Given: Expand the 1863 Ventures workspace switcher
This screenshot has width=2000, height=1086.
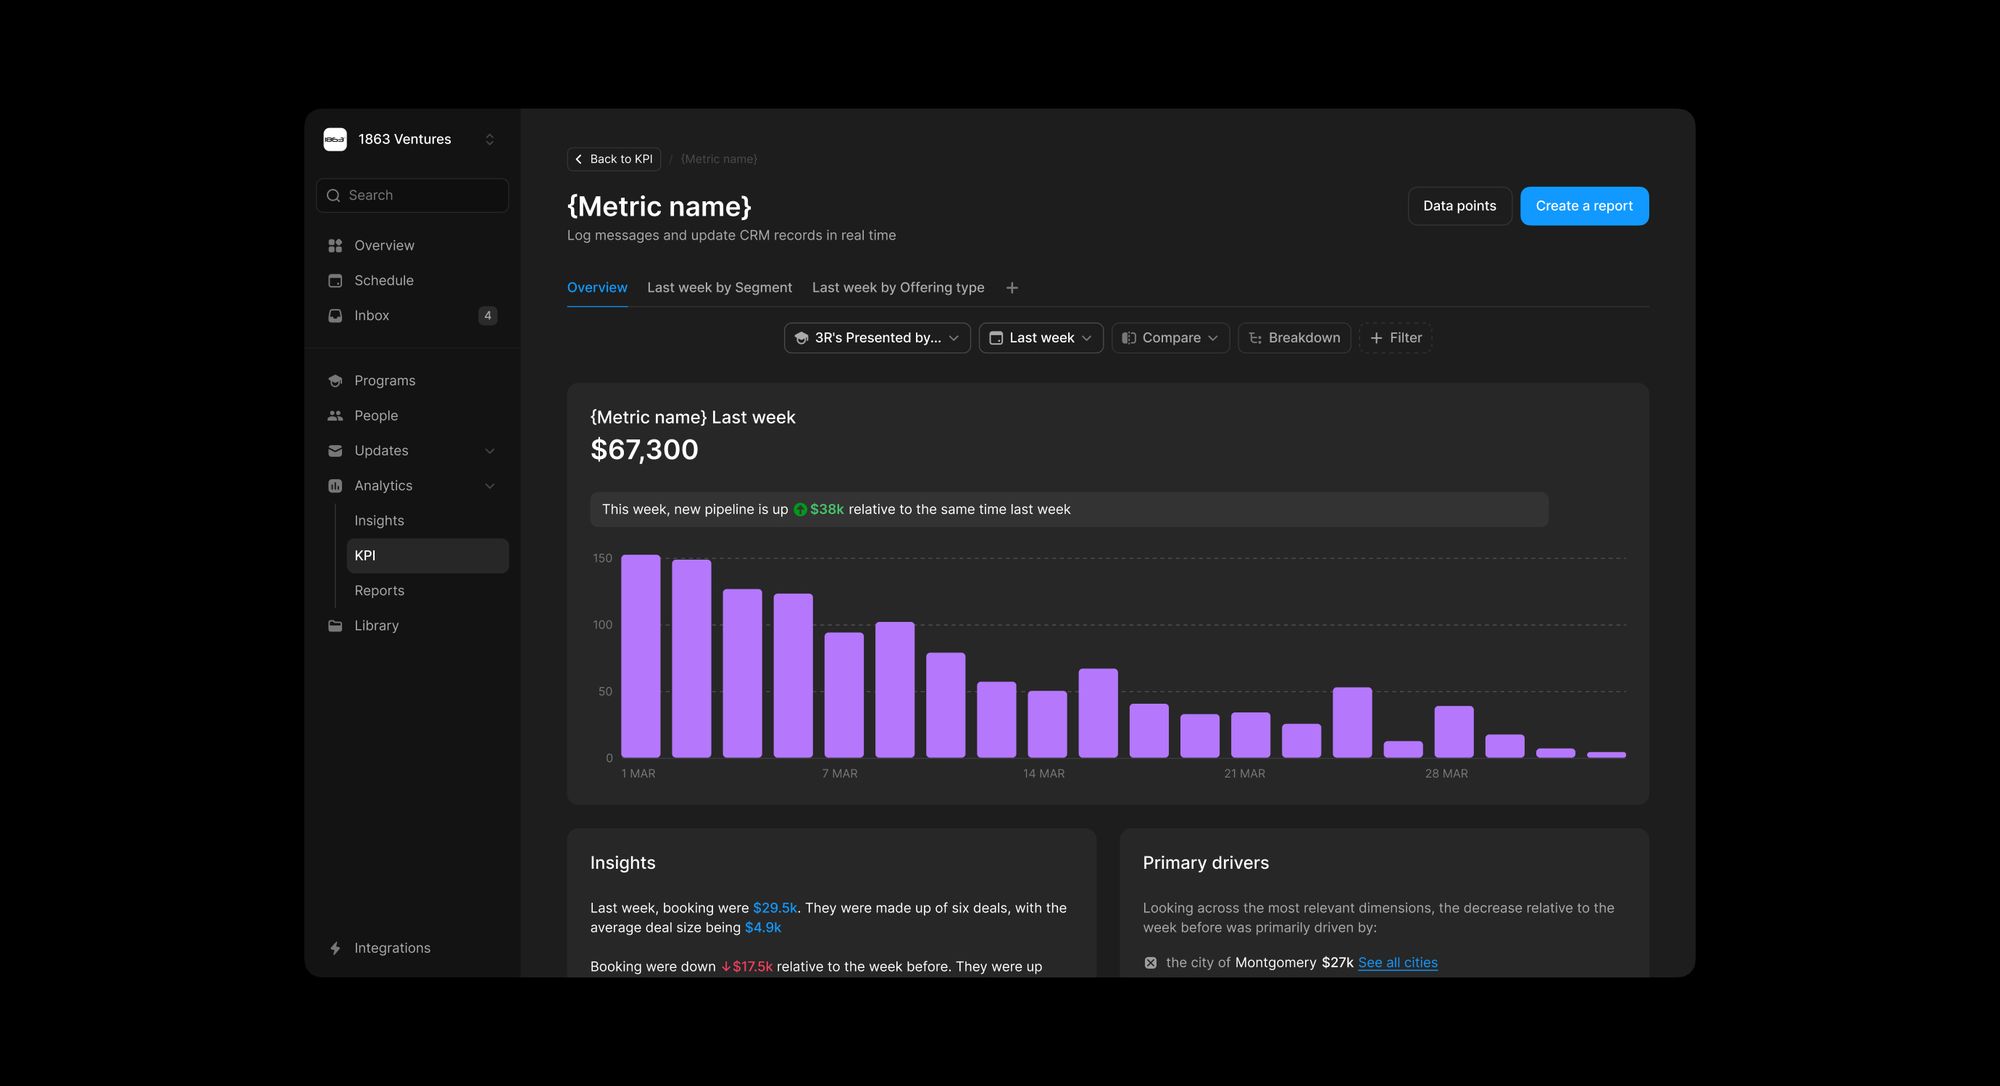Looking at the screenshot, I should click(489, 139).
